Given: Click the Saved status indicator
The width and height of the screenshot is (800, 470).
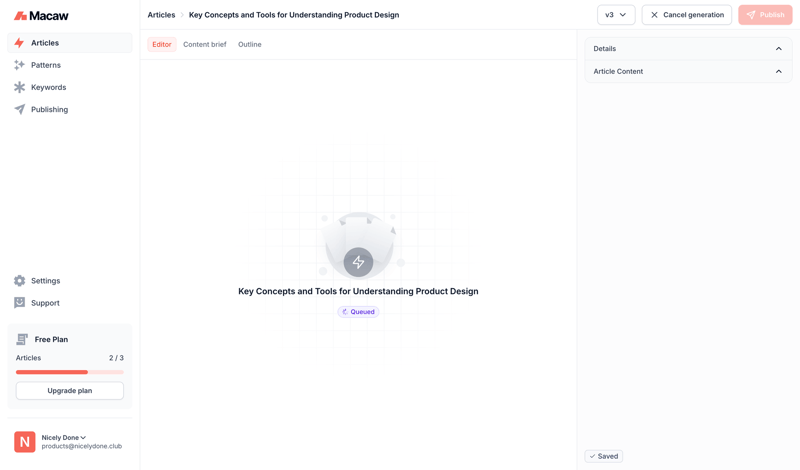Looking at the screenshot, I should 604,456.
